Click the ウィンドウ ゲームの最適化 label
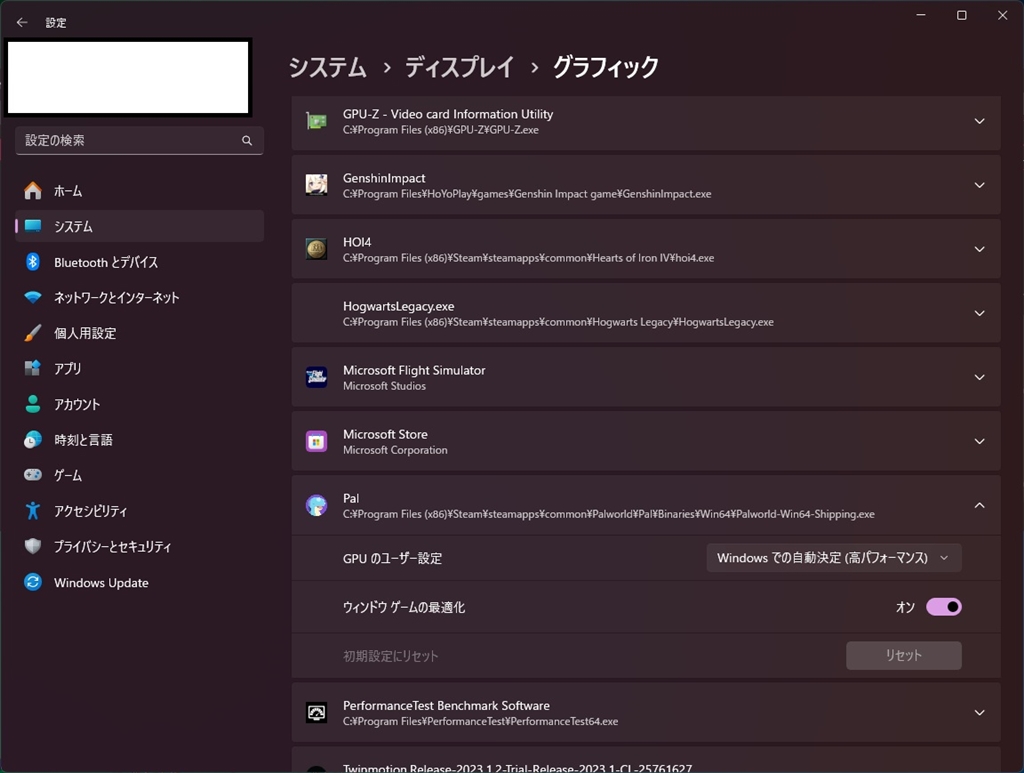Screen dimensions: 1024x773 404,607
